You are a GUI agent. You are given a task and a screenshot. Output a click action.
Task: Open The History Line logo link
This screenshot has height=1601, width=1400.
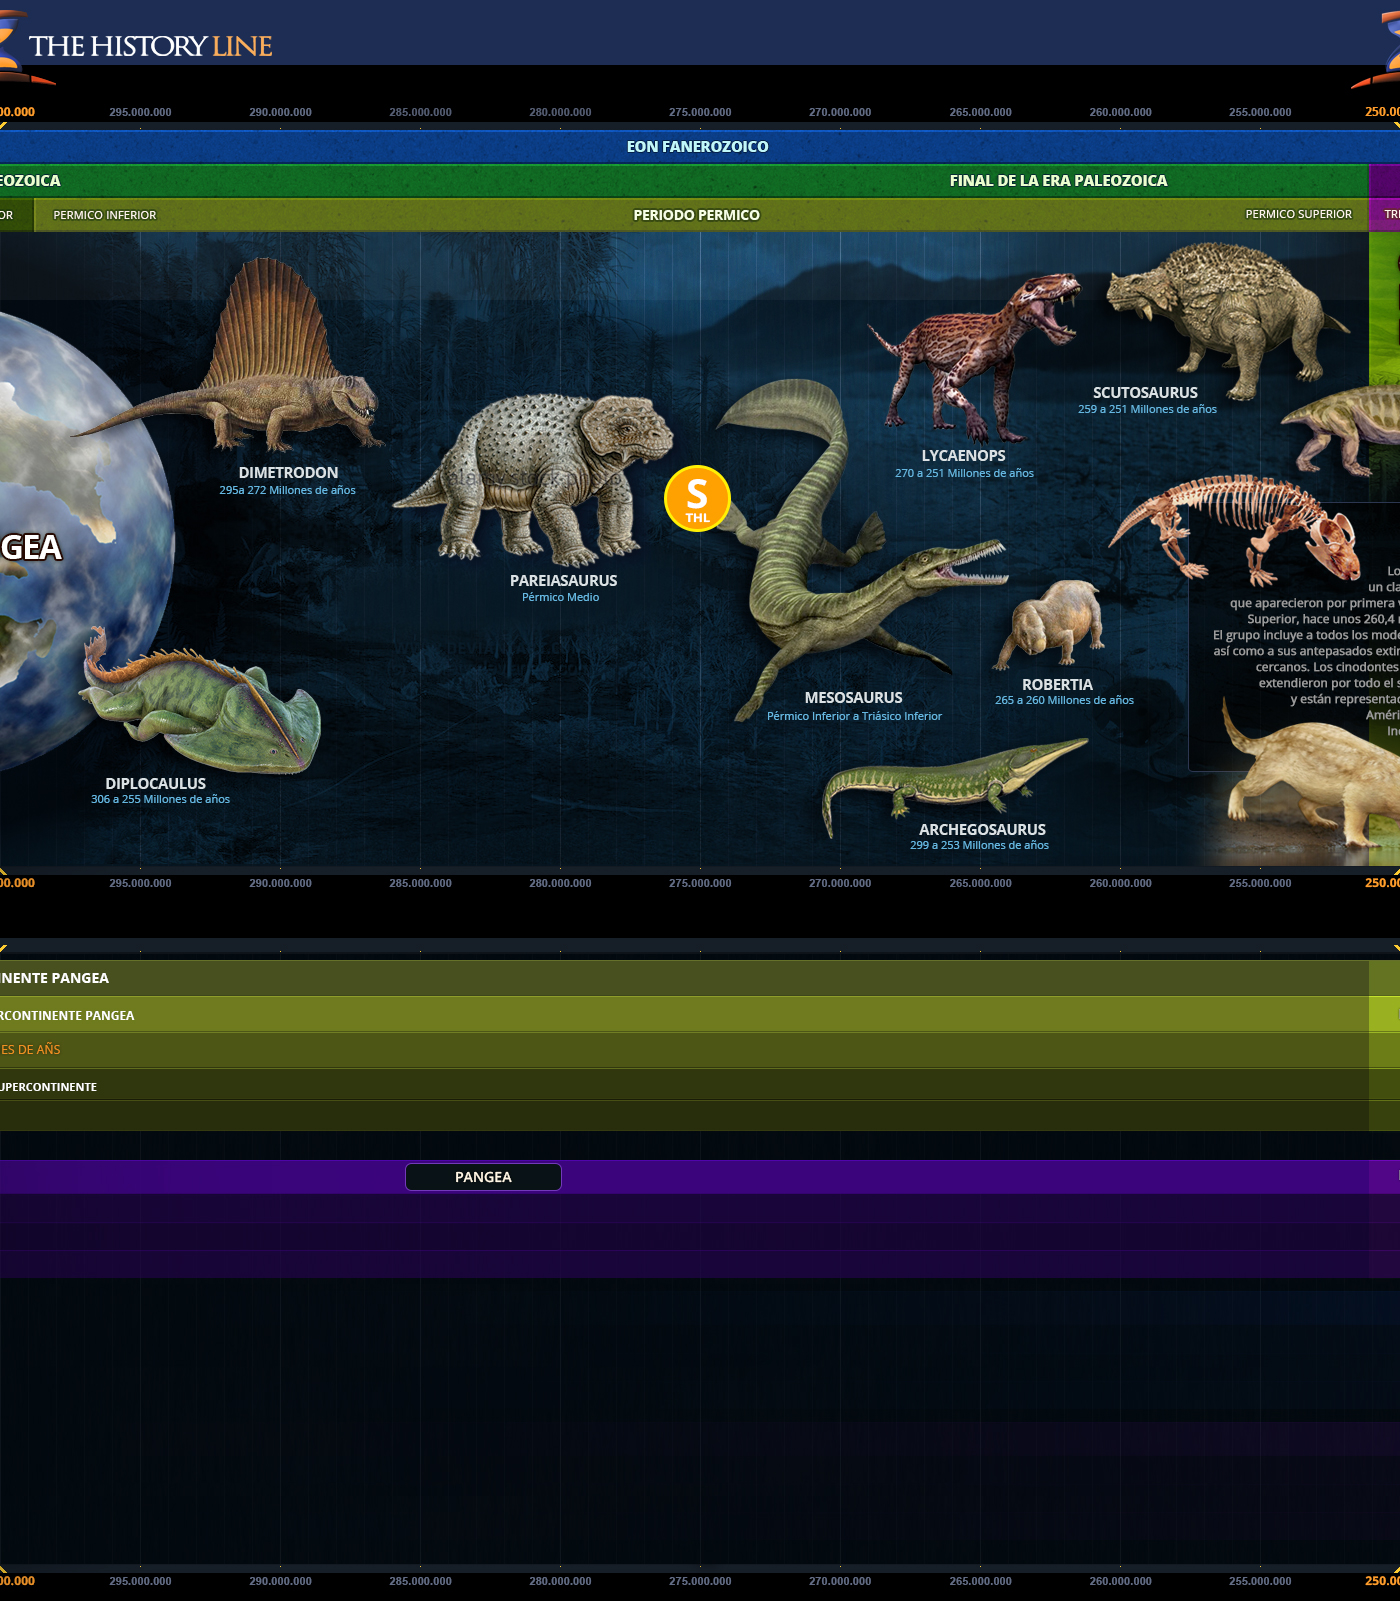[x=150, y=46]
